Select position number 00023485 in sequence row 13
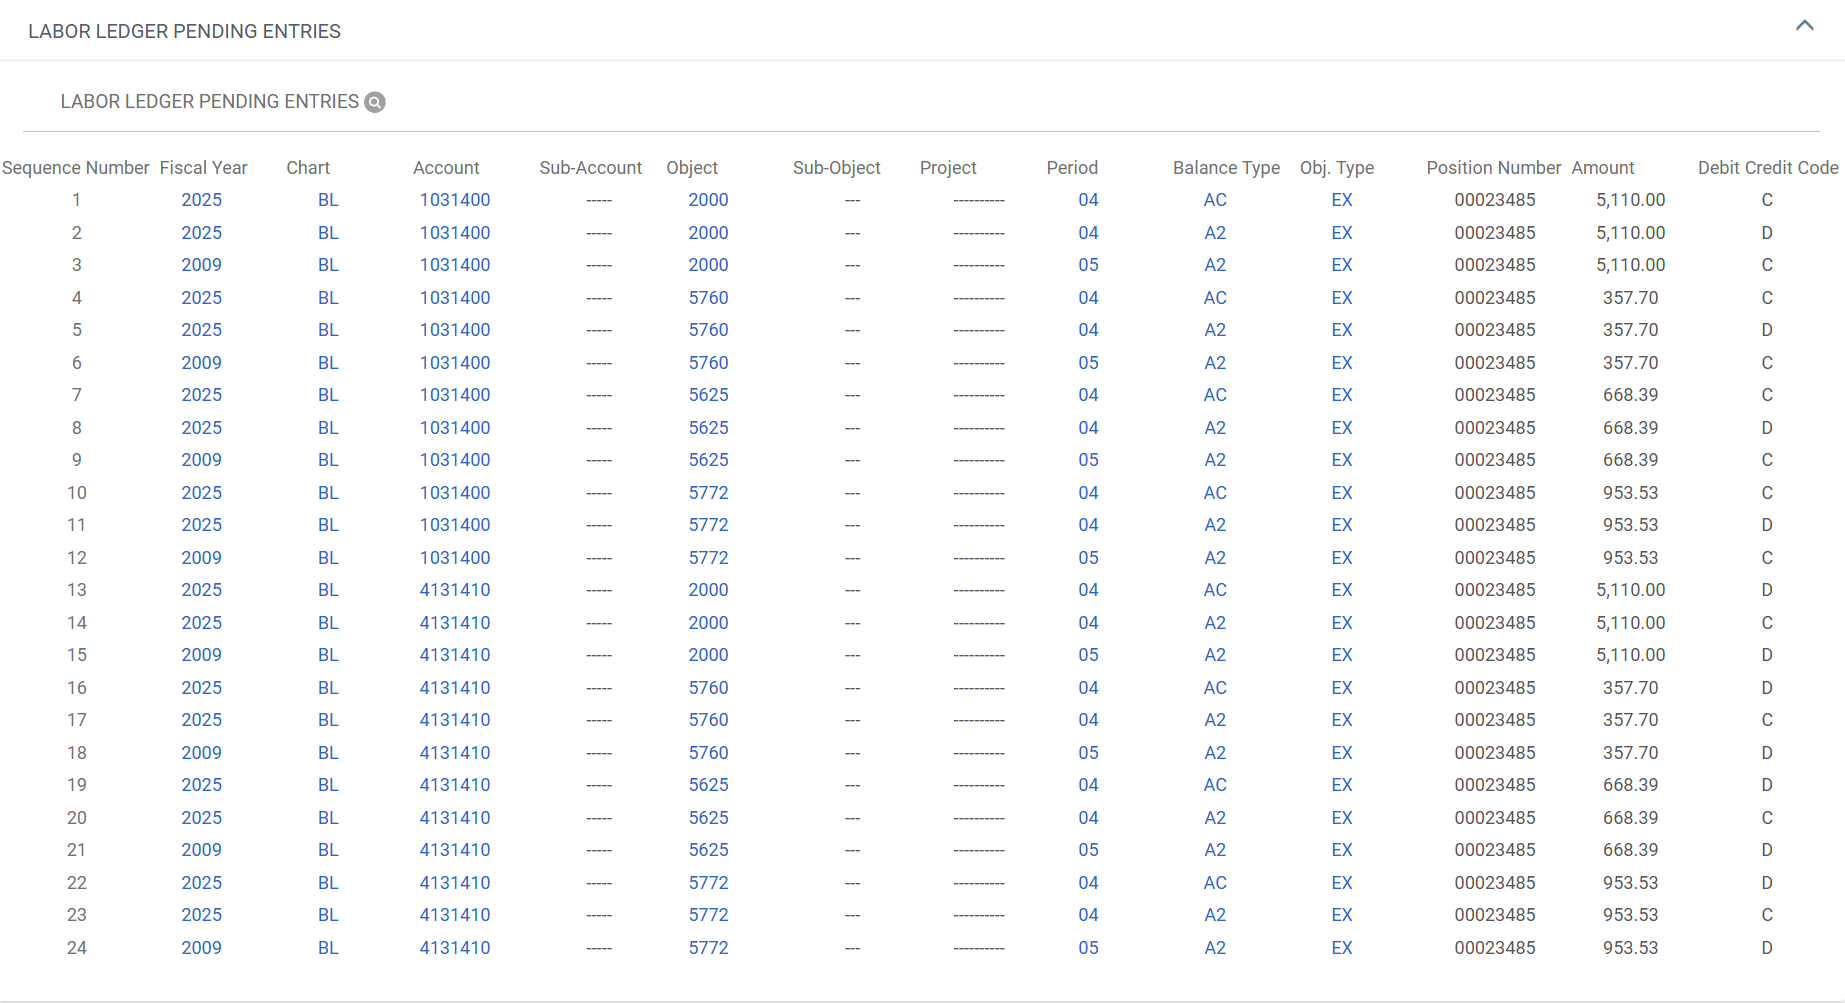Screen dimensions: 1845x1003 click(1495, 590)
